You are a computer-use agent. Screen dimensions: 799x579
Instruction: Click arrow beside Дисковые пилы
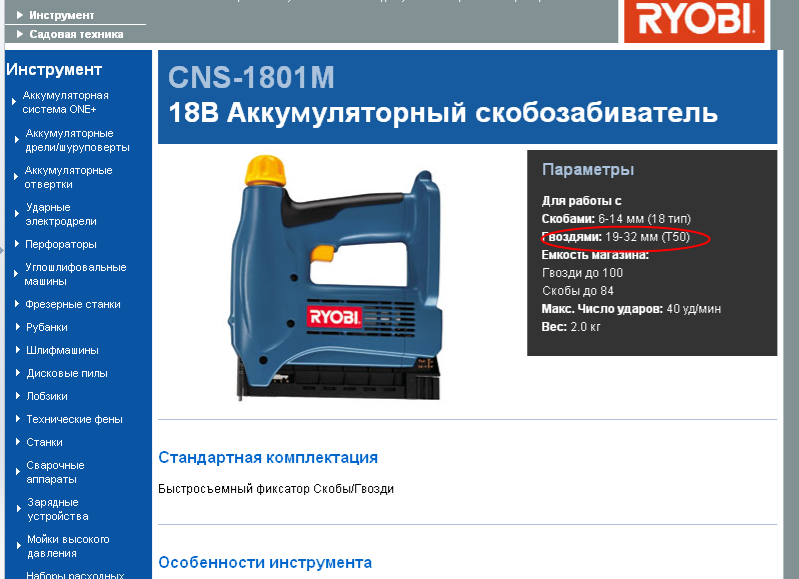point(17,373)
